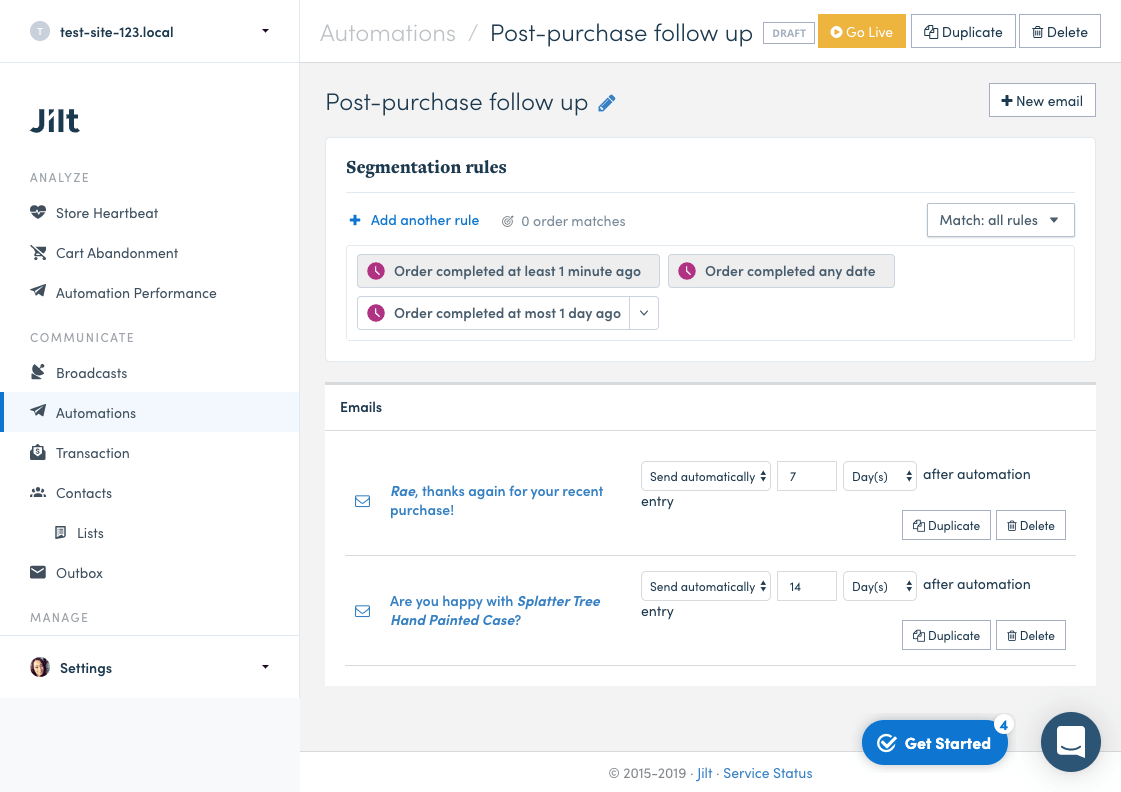
Task: Open Automation Performance in sidebar
Action: [136, 293]
